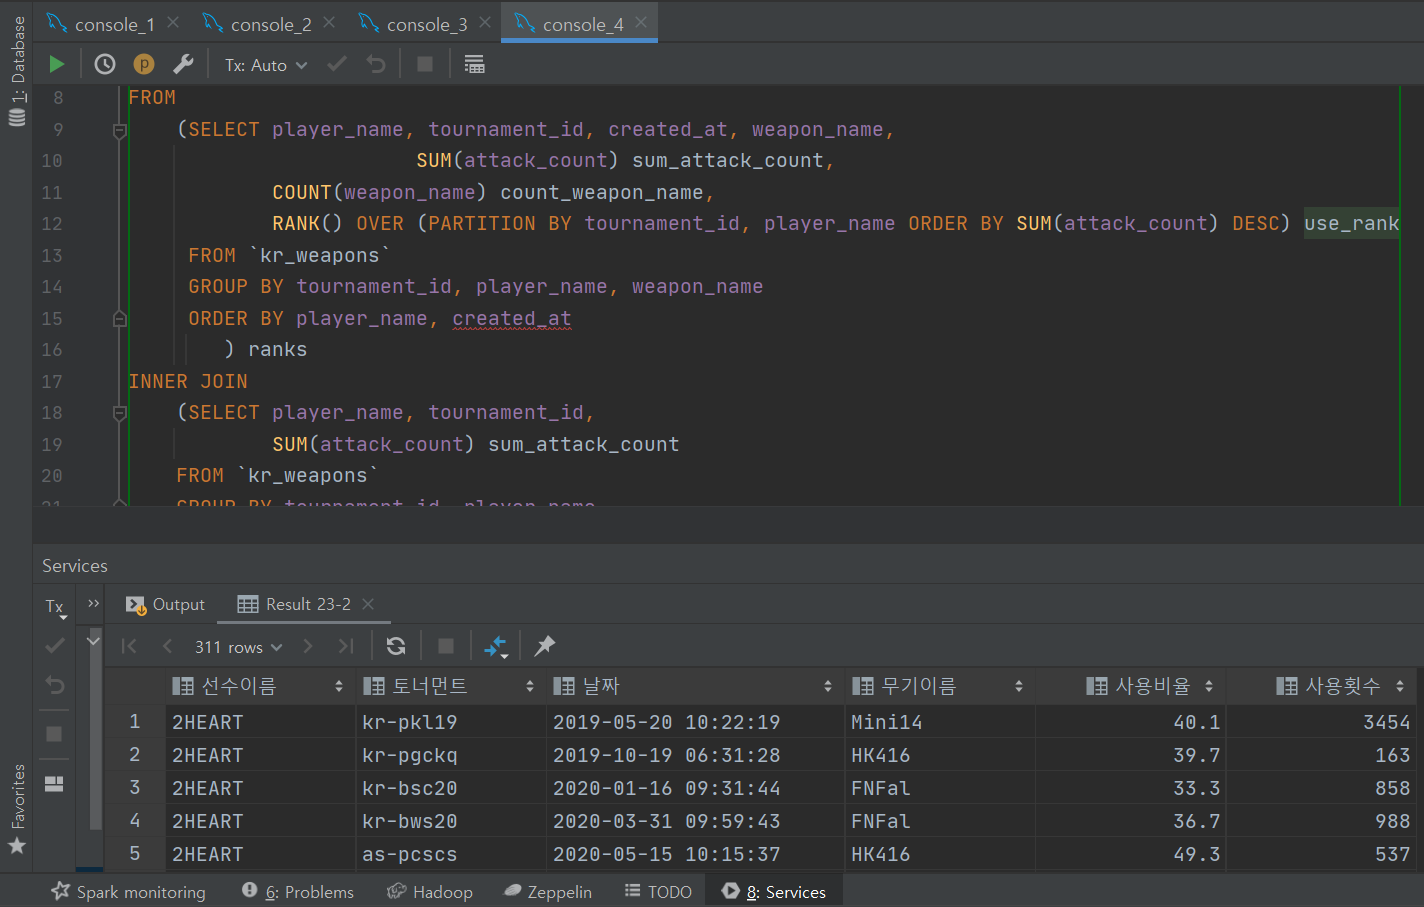Viewport: 1424px width, 907px height.
Task: Sort by the 날짜 column header
Action: tap(695, 686)
